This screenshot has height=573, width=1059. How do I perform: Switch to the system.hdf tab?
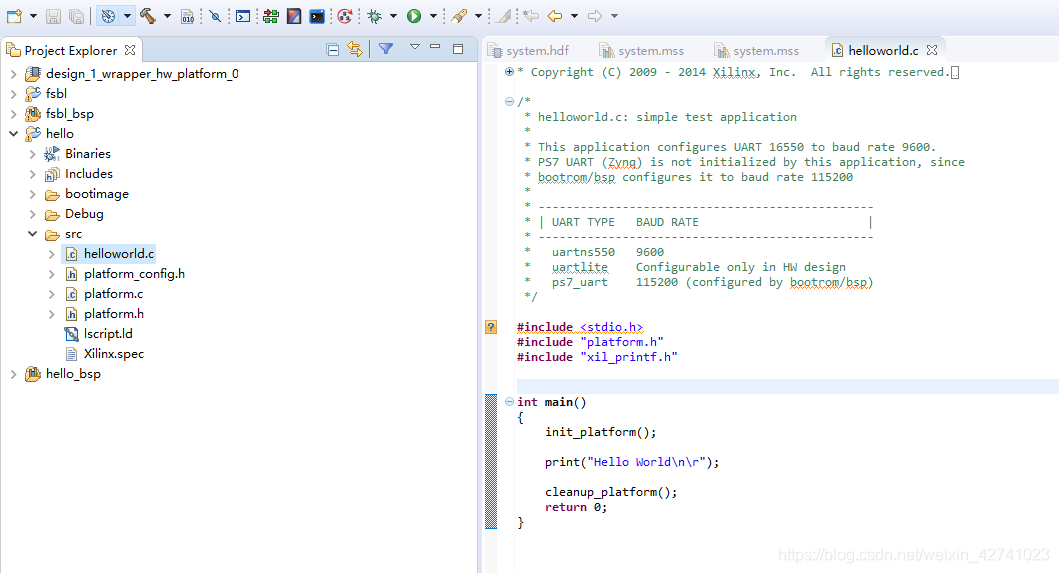[529, 51]
